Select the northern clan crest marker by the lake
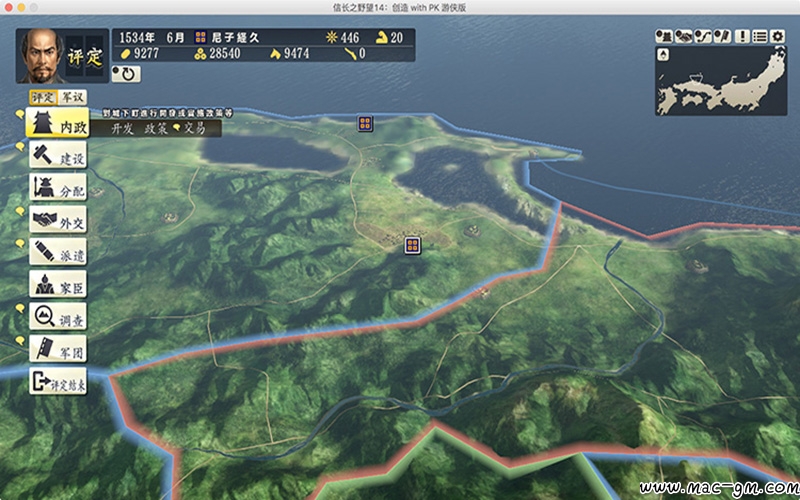 (365, 123)
